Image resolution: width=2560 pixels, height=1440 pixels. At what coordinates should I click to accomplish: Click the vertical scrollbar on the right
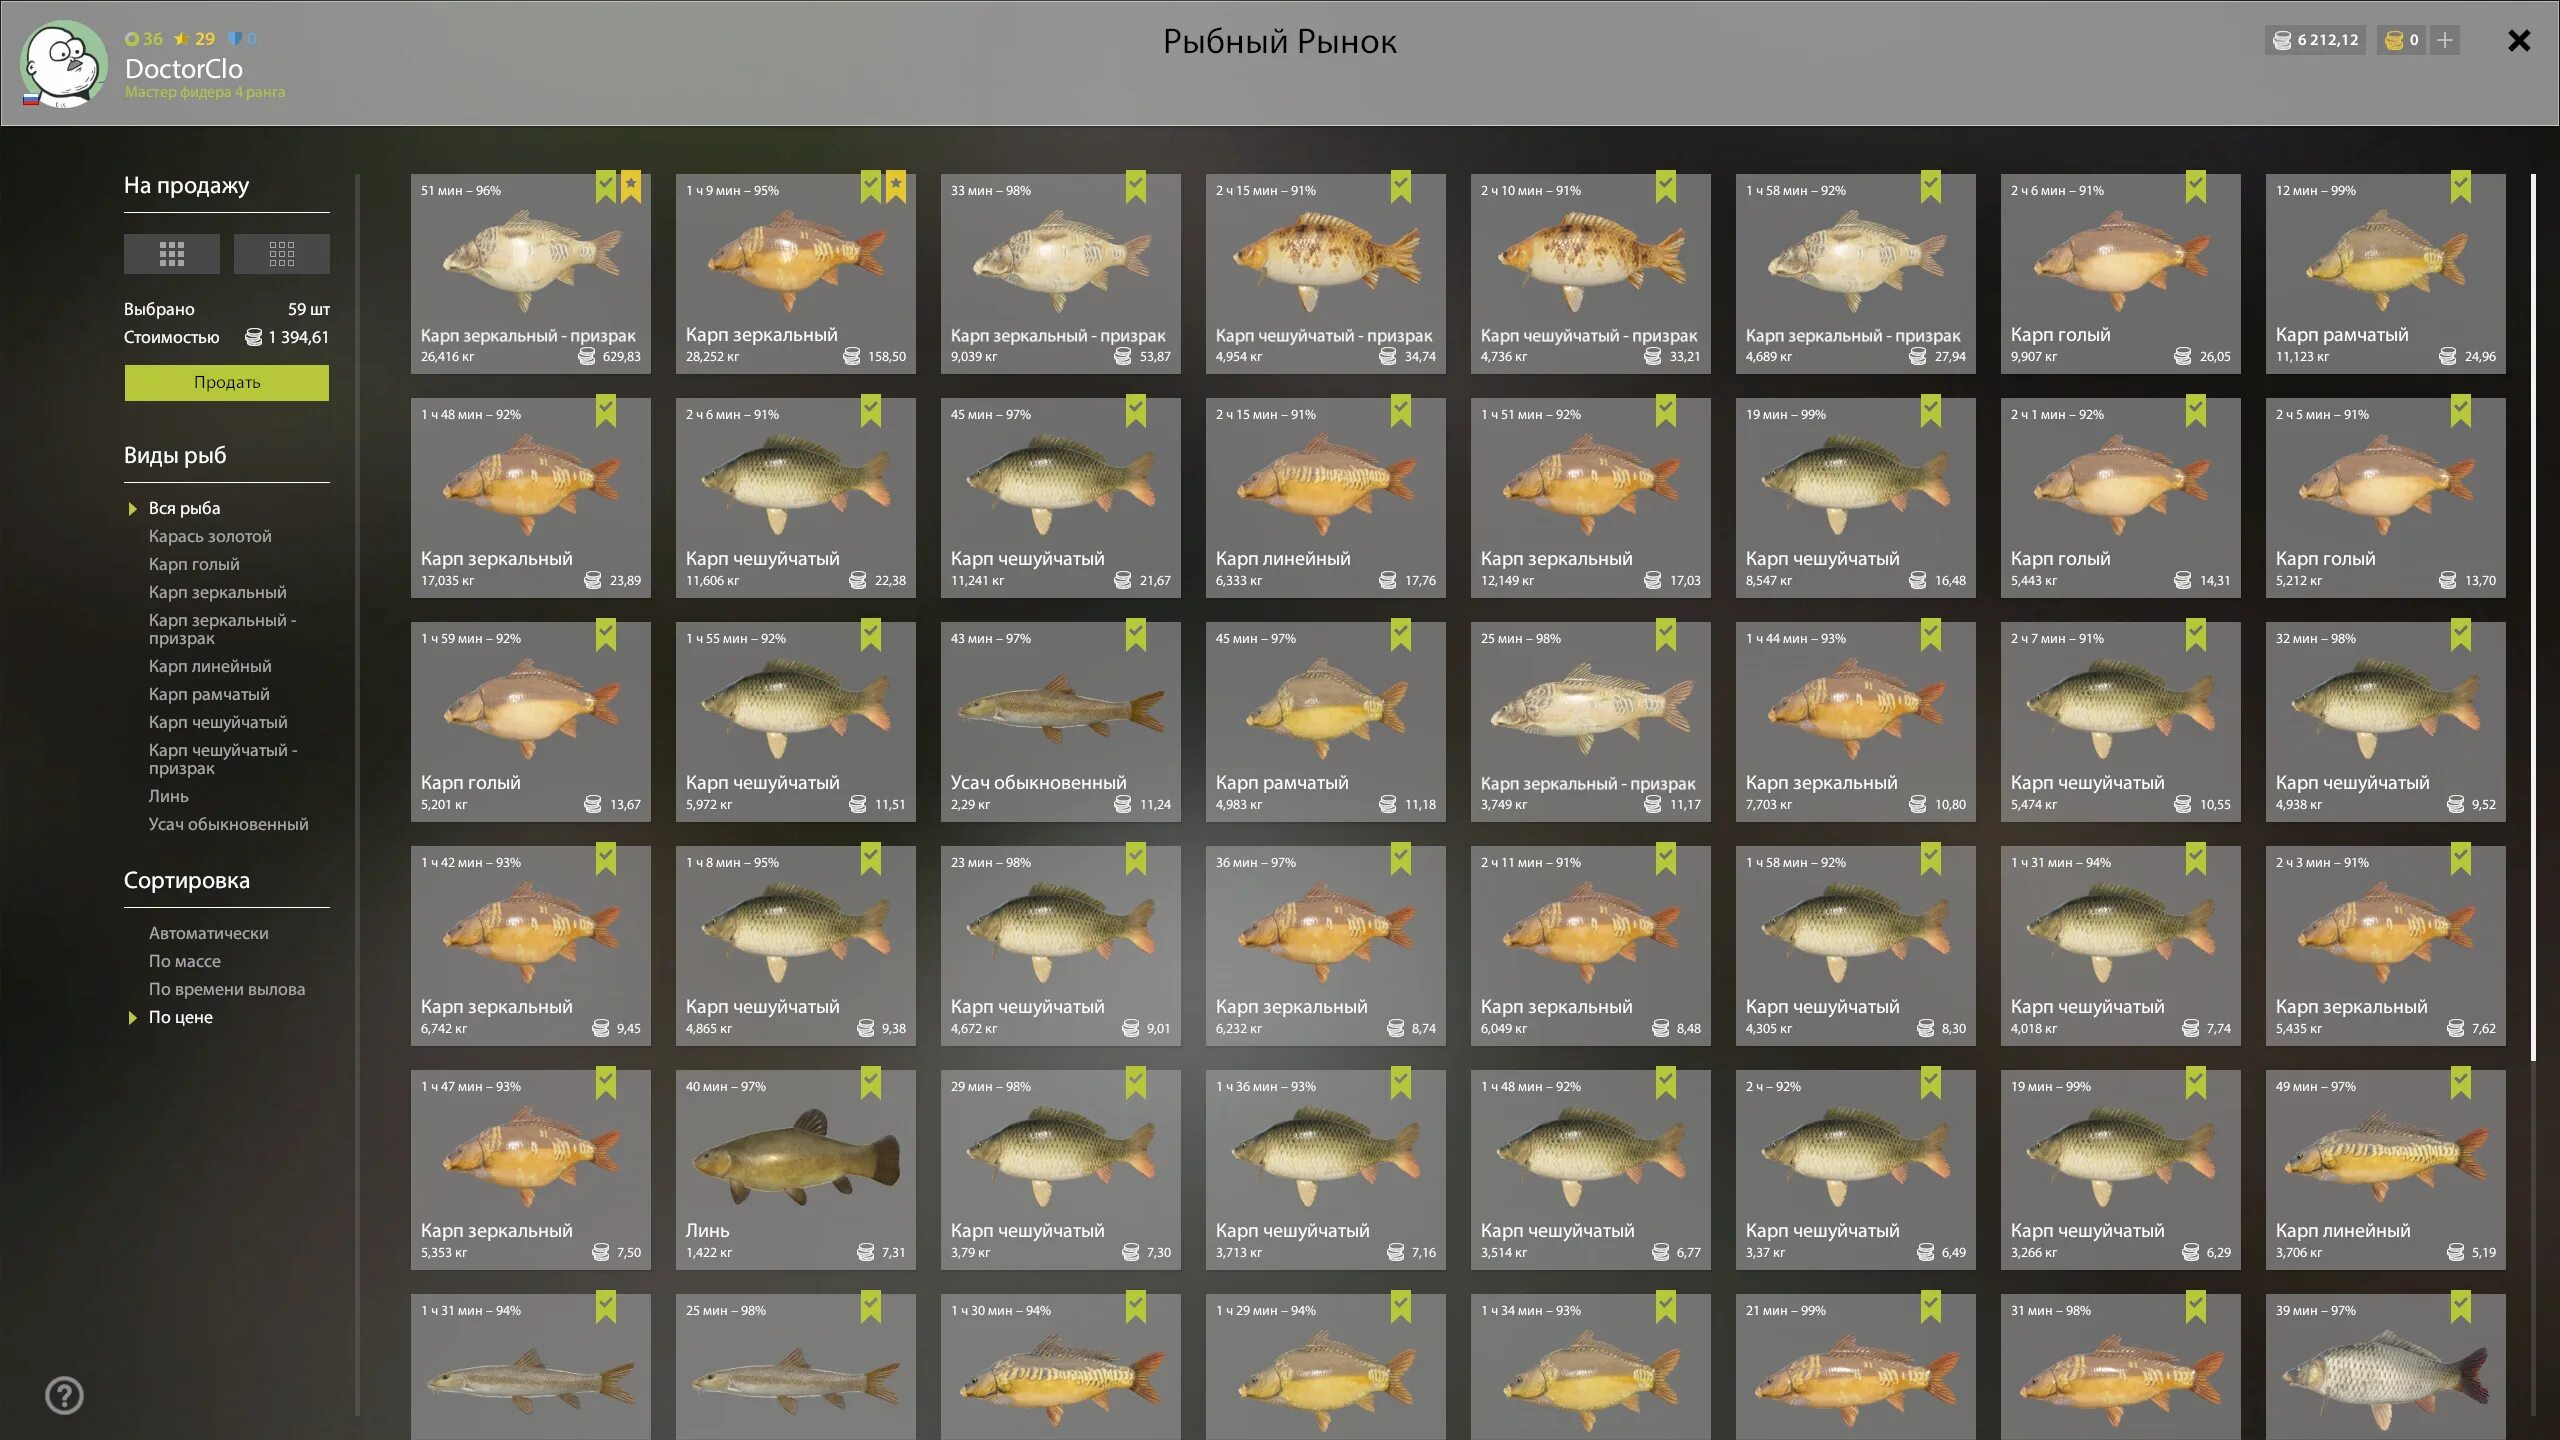coord(2533,618)
